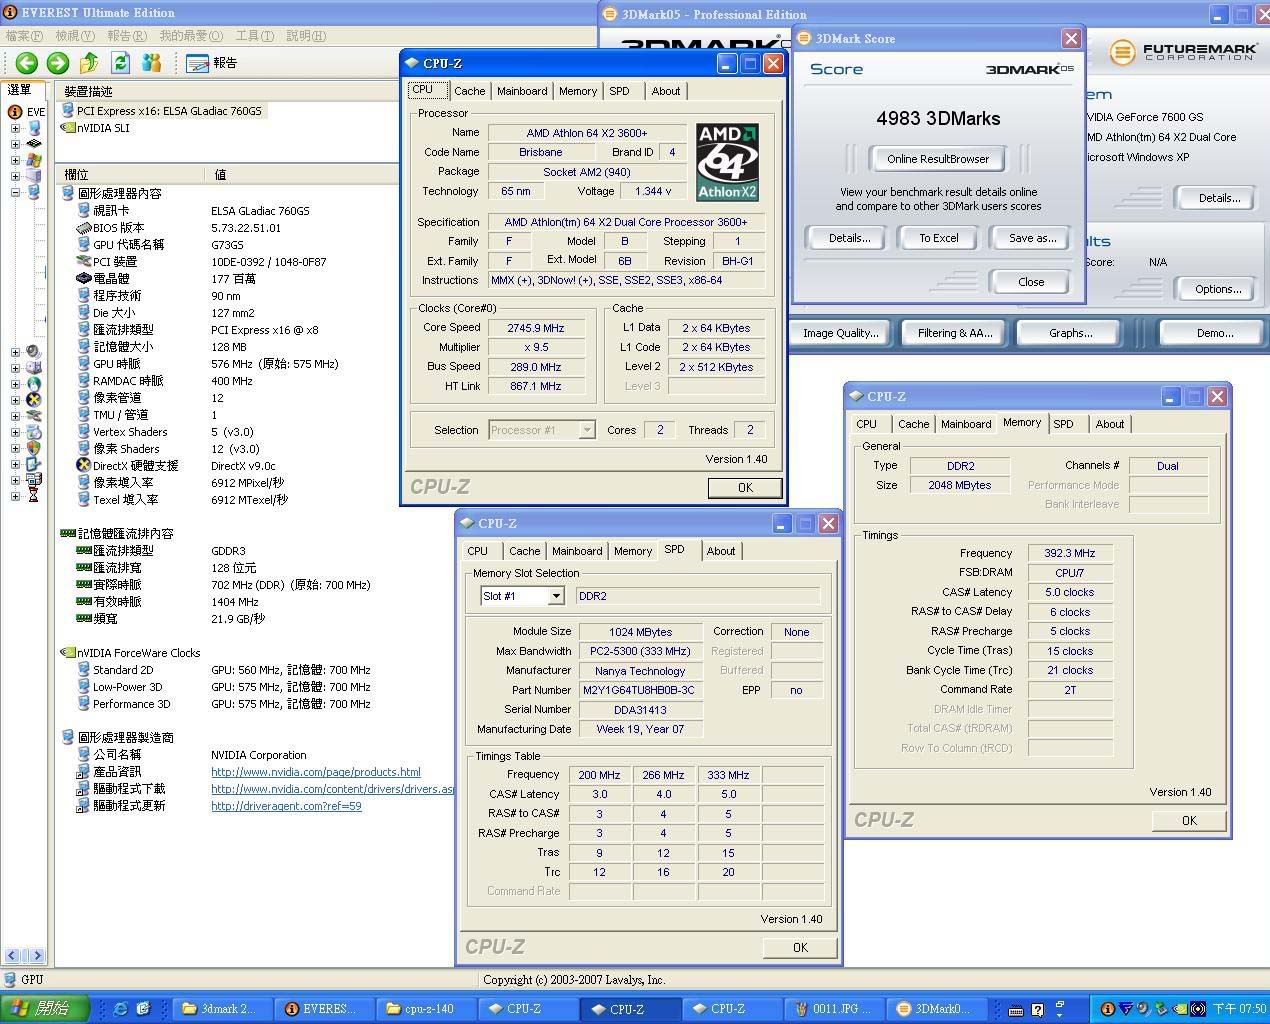The height and width of the screenshot is (1024, 1270).
Task: Open the Processor #1 selection dropdown in CPU-Z
Action: pyautogui.click(x=587, y=430)
